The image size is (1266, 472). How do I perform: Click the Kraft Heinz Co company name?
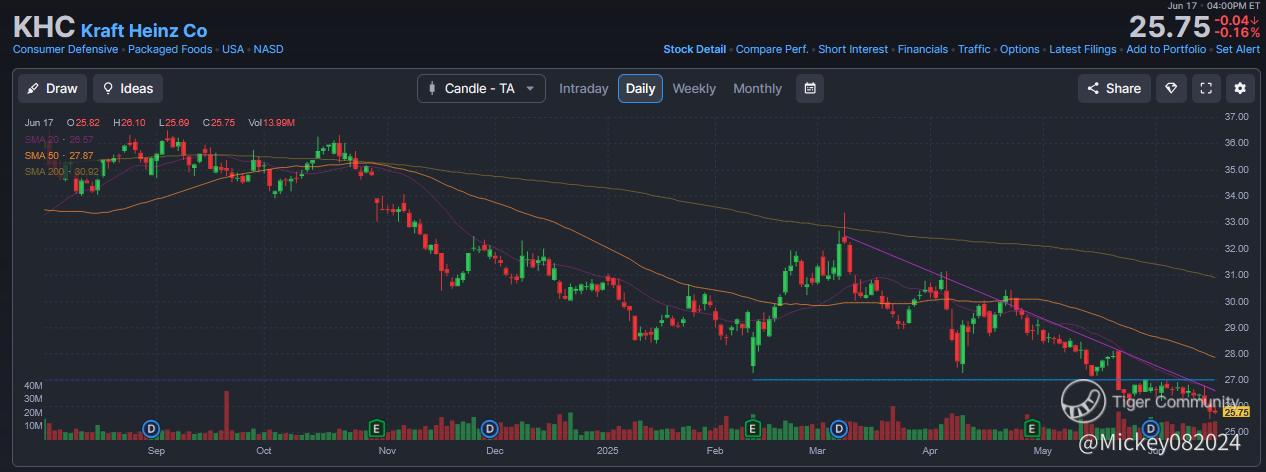143,30
